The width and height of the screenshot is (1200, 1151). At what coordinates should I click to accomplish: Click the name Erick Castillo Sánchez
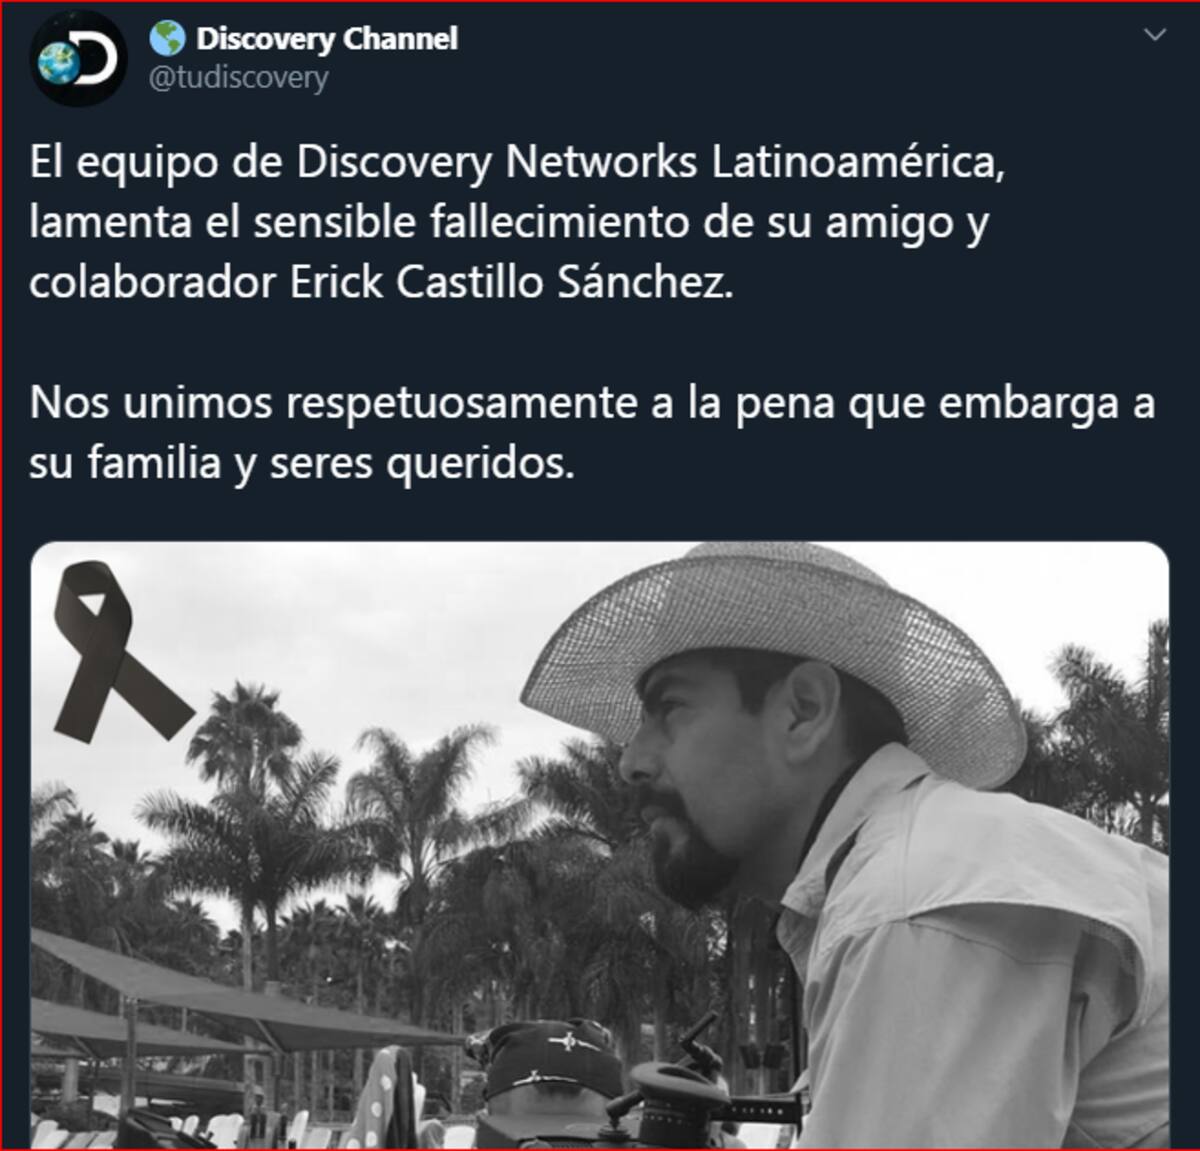[x=511, y=283]
